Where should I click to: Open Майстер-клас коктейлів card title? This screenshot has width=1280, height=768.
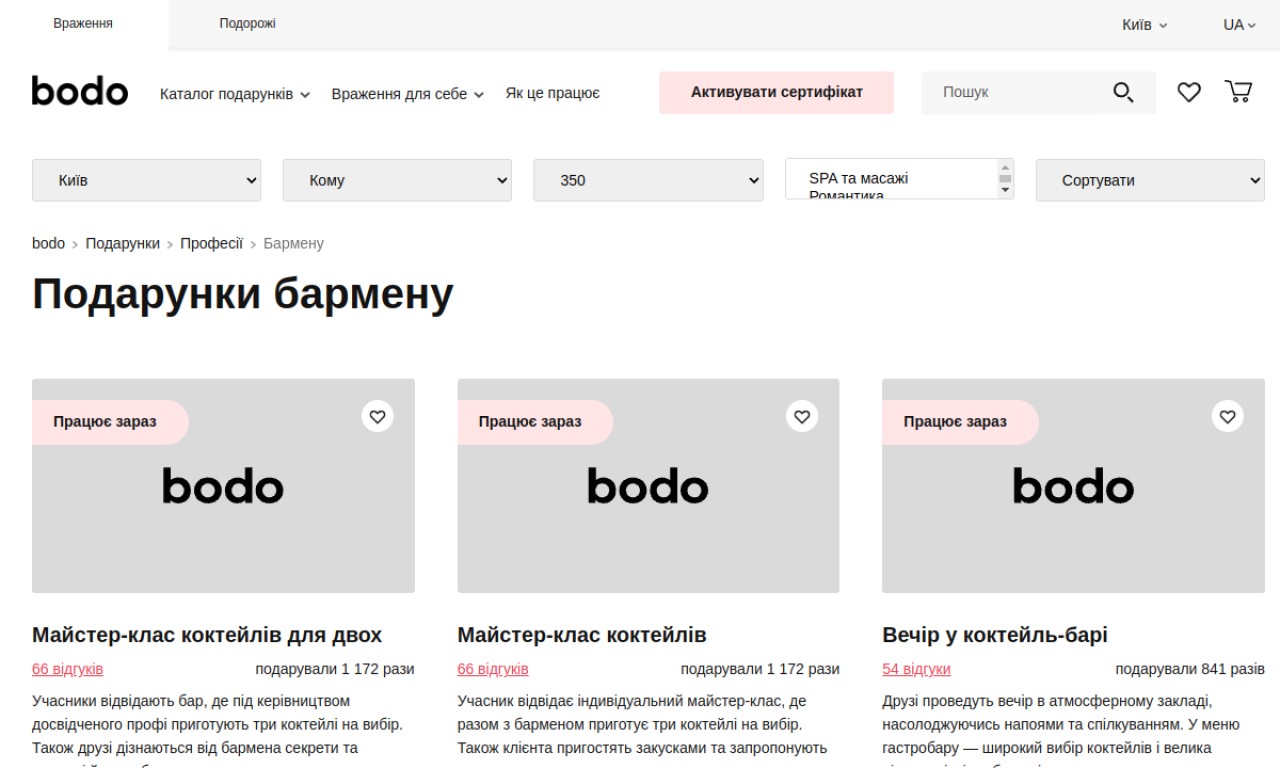[582, 635]
